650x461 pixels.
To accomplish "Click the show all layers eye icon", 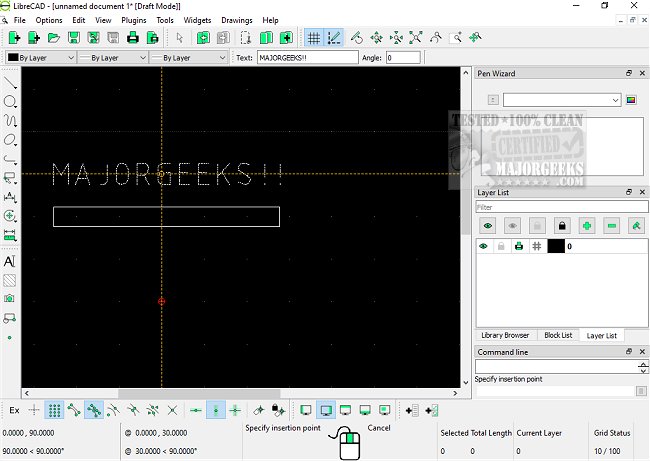I will 488,226.
